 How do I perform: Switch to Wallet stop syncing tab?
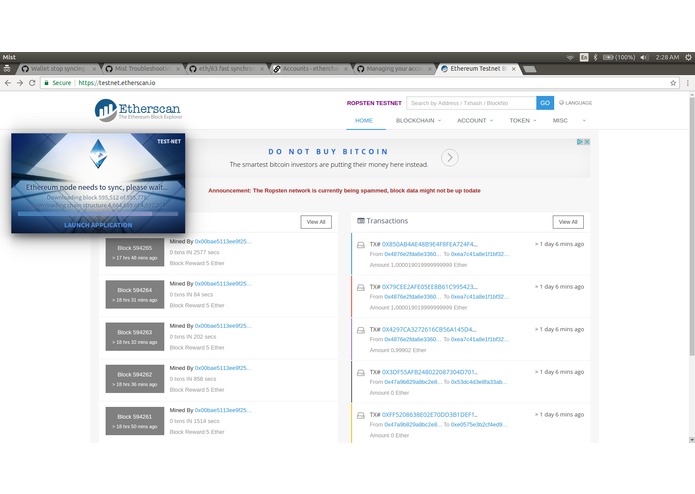click(x=58, y=69)
